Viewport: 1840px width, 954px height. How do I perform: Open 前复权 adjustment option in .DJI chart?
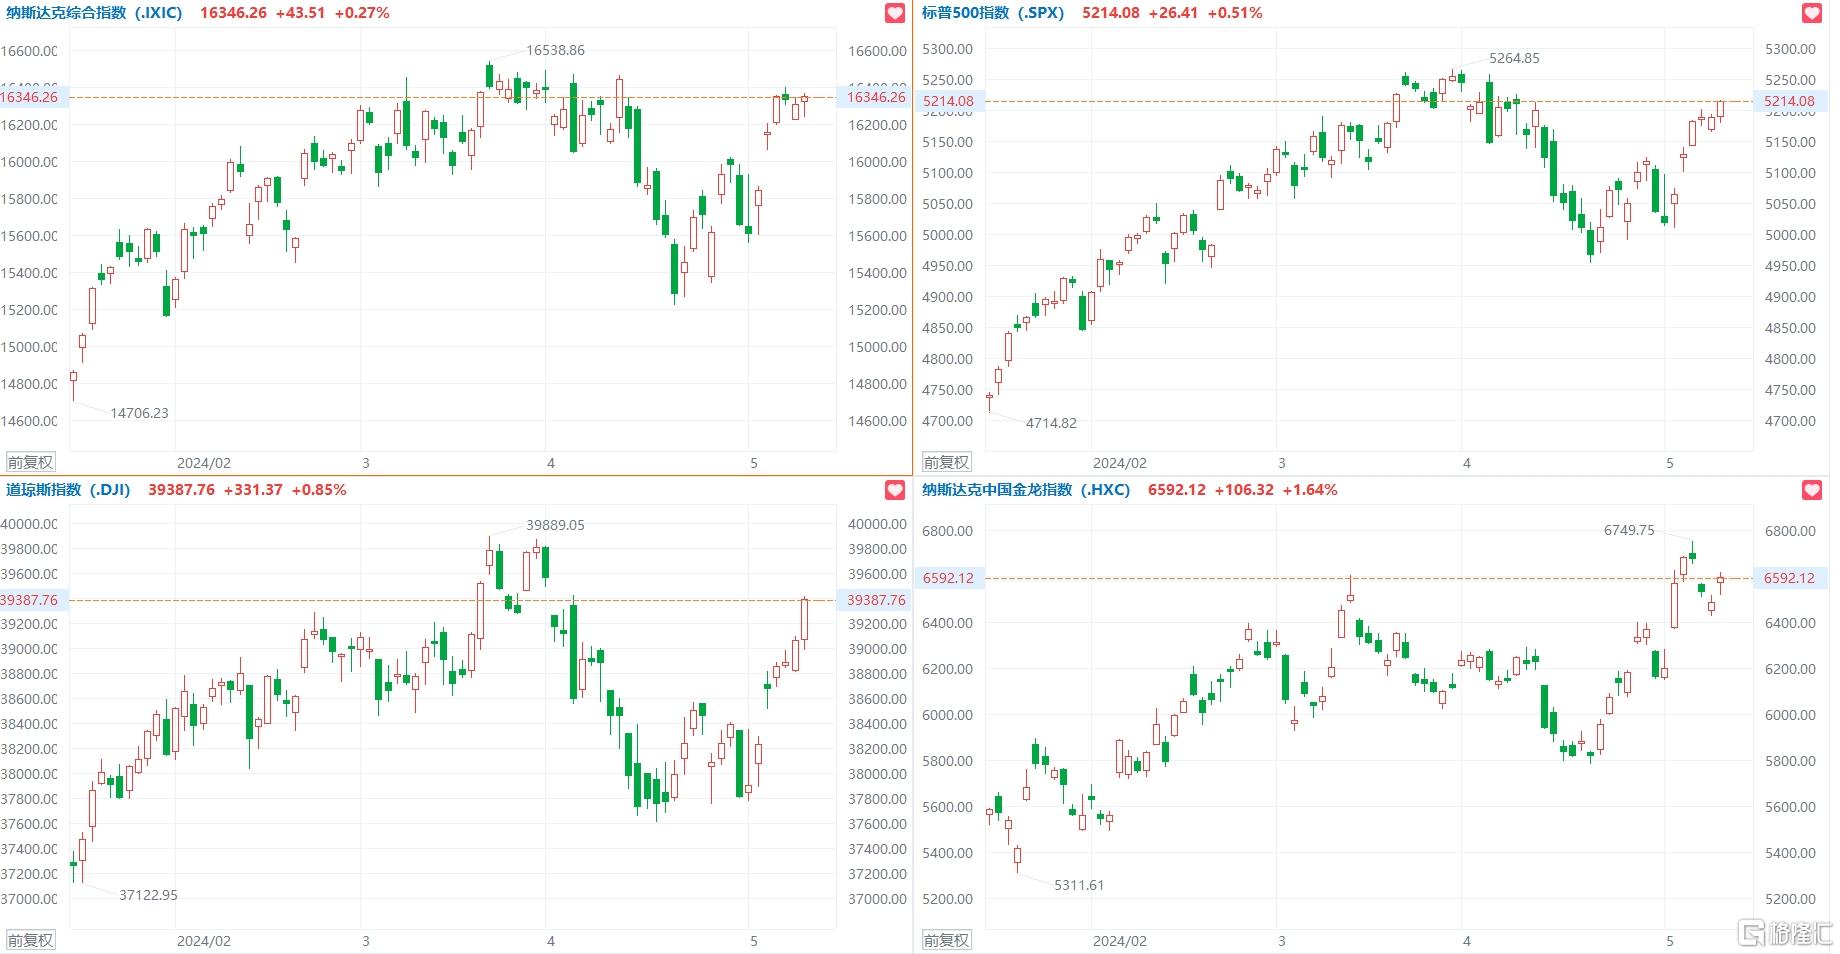(31, 940)
